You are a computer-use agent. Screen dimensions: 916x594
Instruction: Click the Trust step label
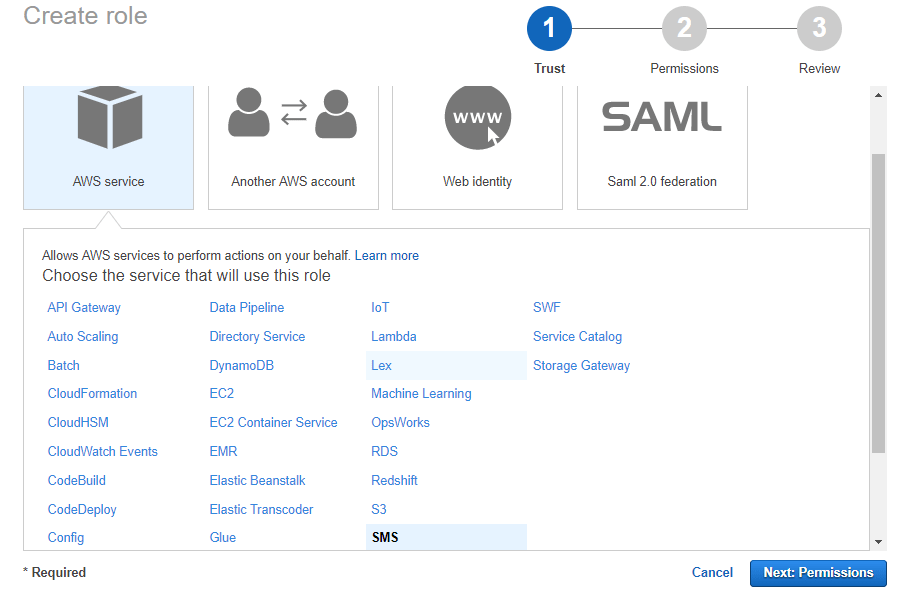550,68
